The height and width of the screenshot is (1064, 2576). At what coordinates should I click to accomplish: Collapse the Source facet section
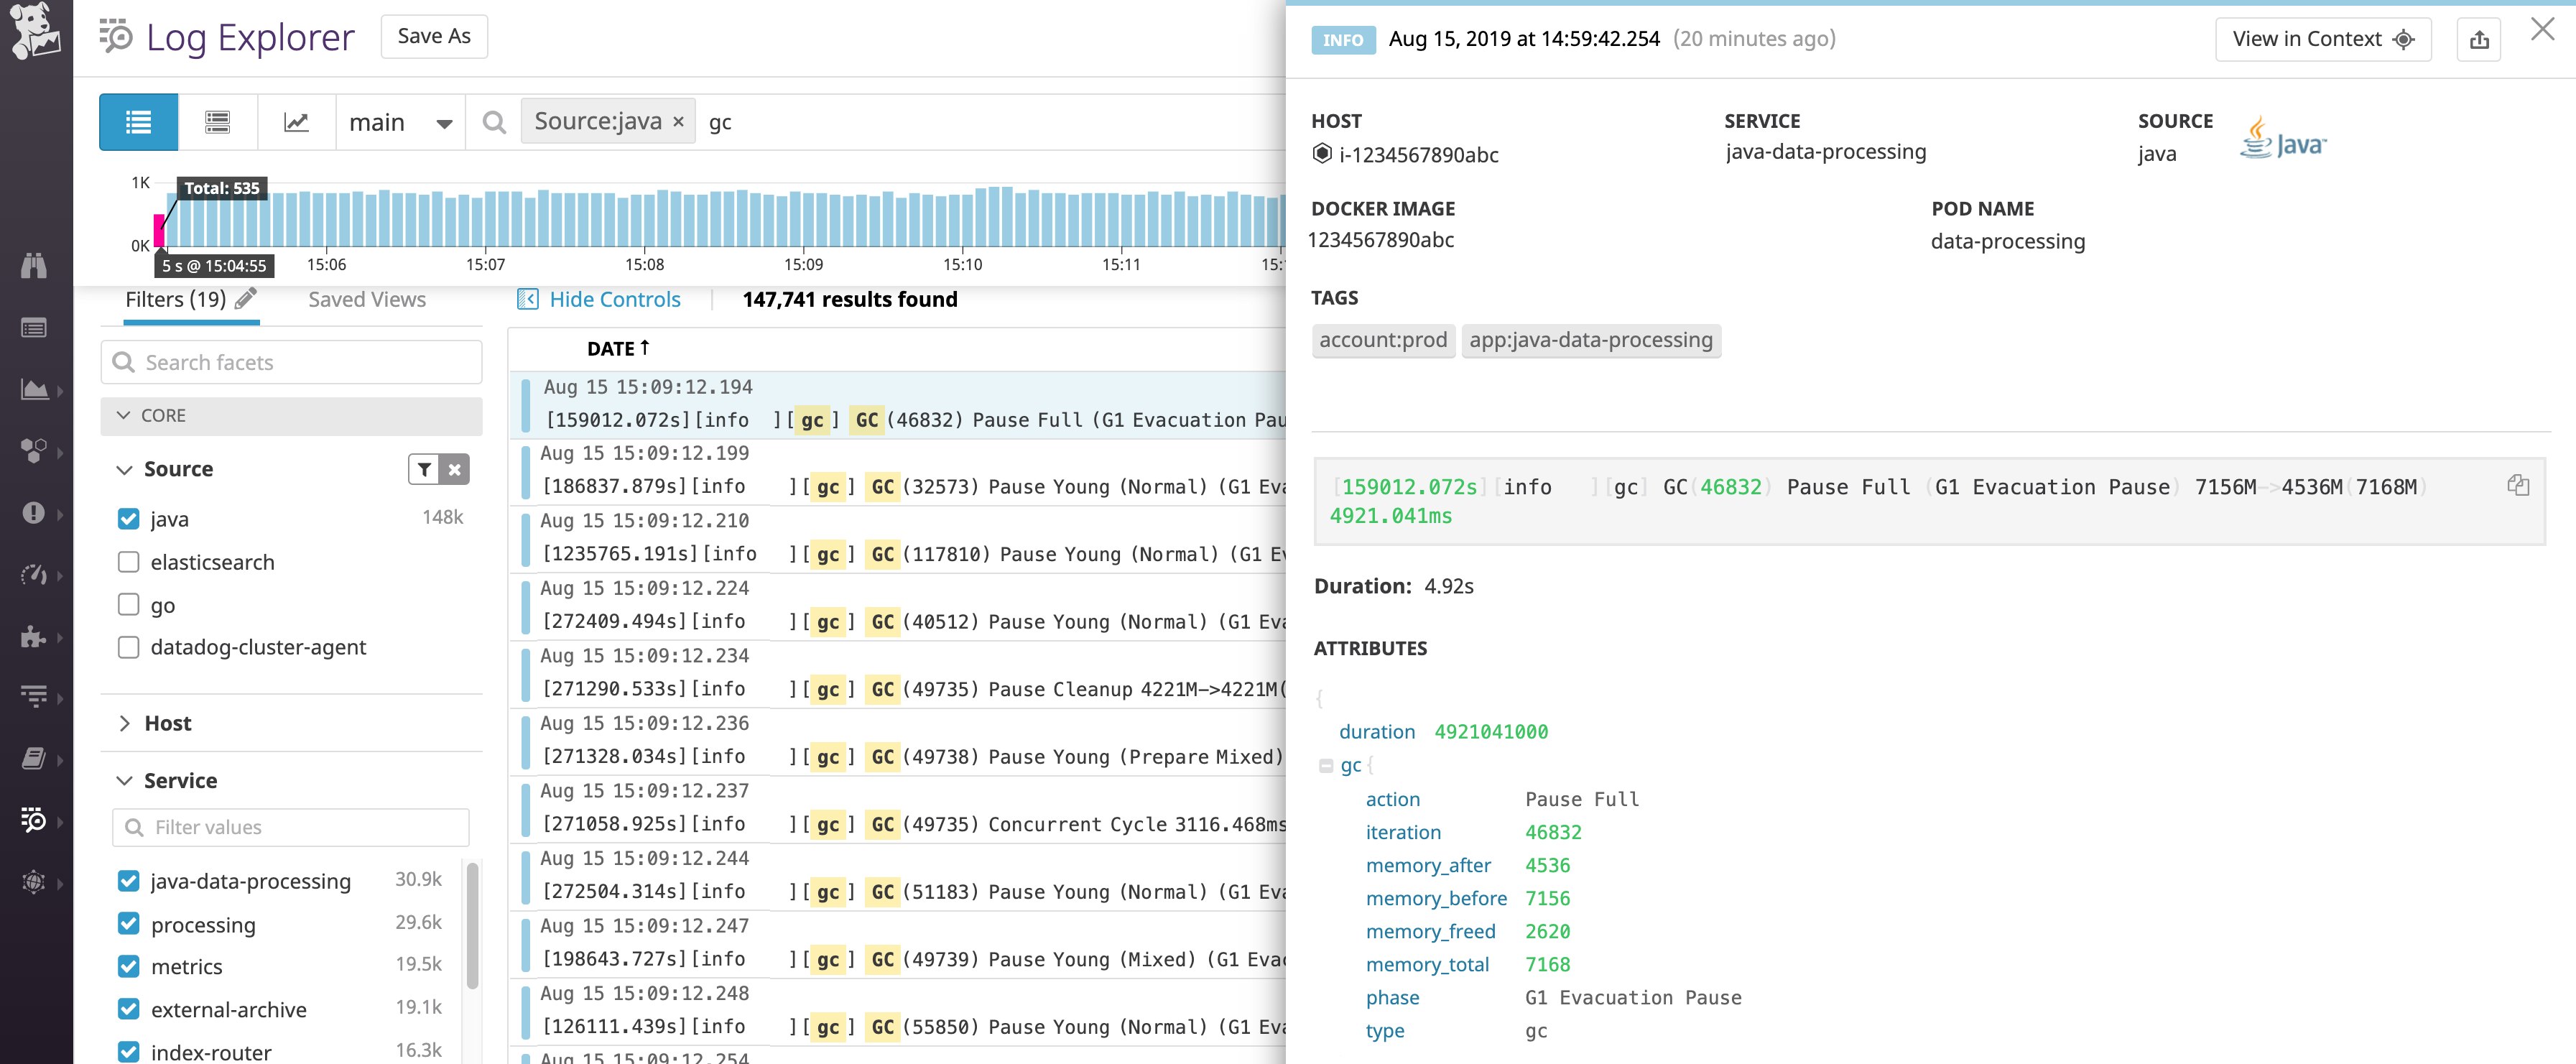pyautogui.click(x=124, y=469)
